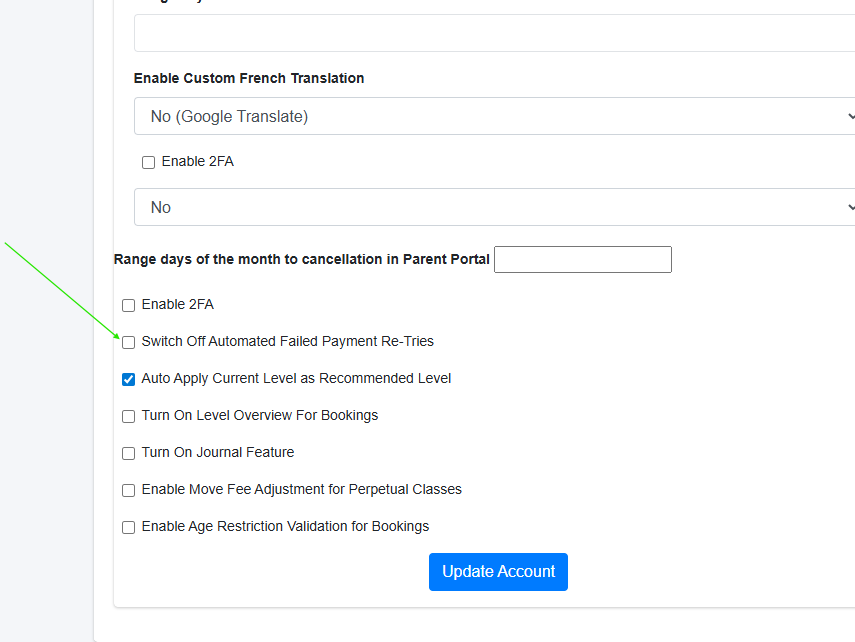Uncheck Auto Apply Current Level as Recommended Level
The image size is (855, 642).
coord(128,379)
